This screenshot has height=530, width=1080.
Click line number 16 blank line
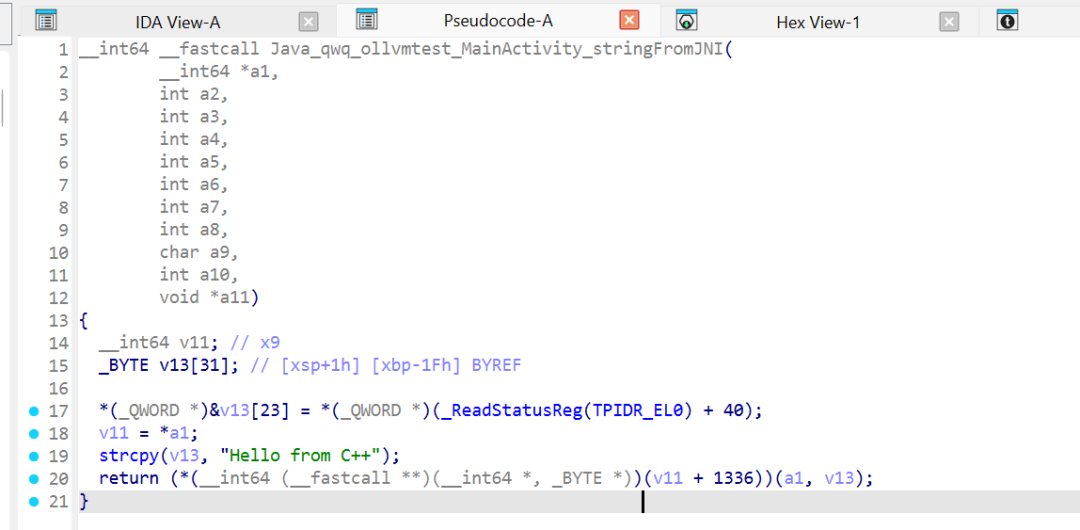(x=59, y=388)
